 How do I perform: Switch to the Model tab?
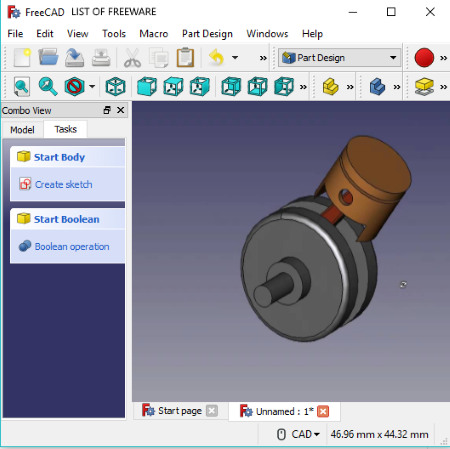pos(22,130)
